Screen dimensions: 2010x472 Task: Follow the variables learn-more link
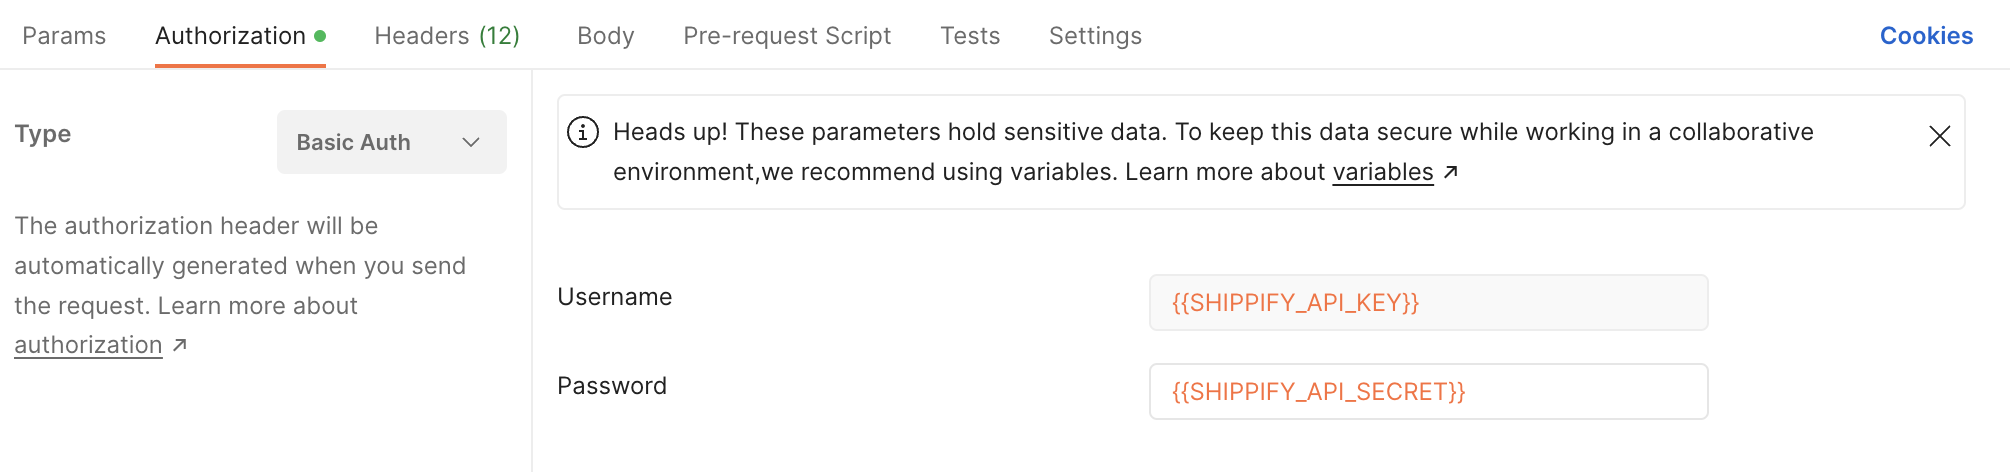pos(1383,172)
